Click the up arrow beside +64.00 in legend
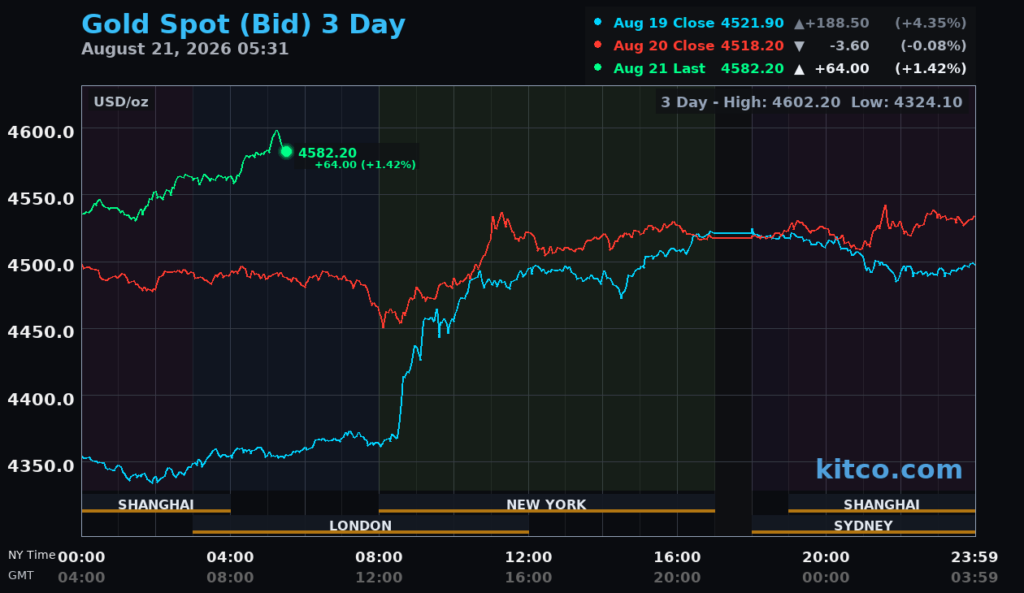 [799, 69]
